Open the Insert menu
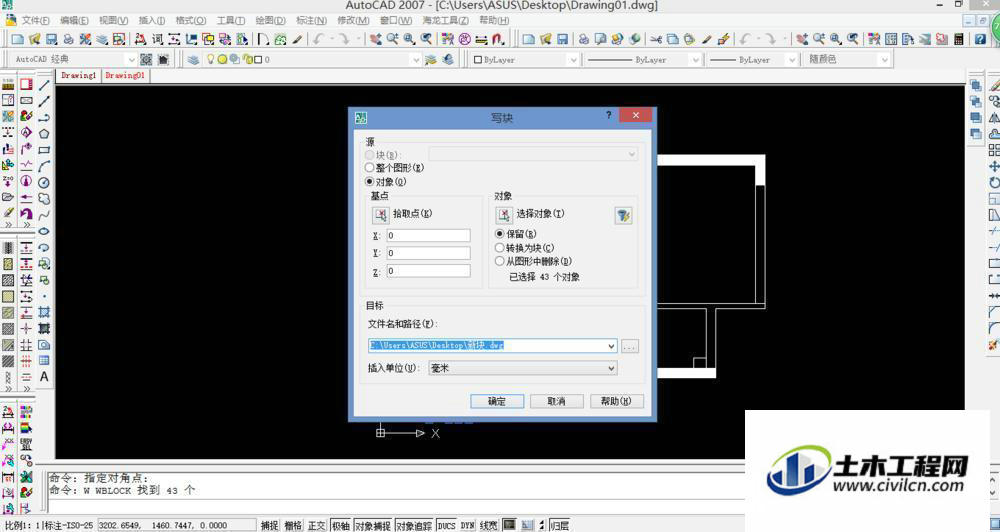Viewport: 1000px width, 532px height. click(x=152, y=20)
